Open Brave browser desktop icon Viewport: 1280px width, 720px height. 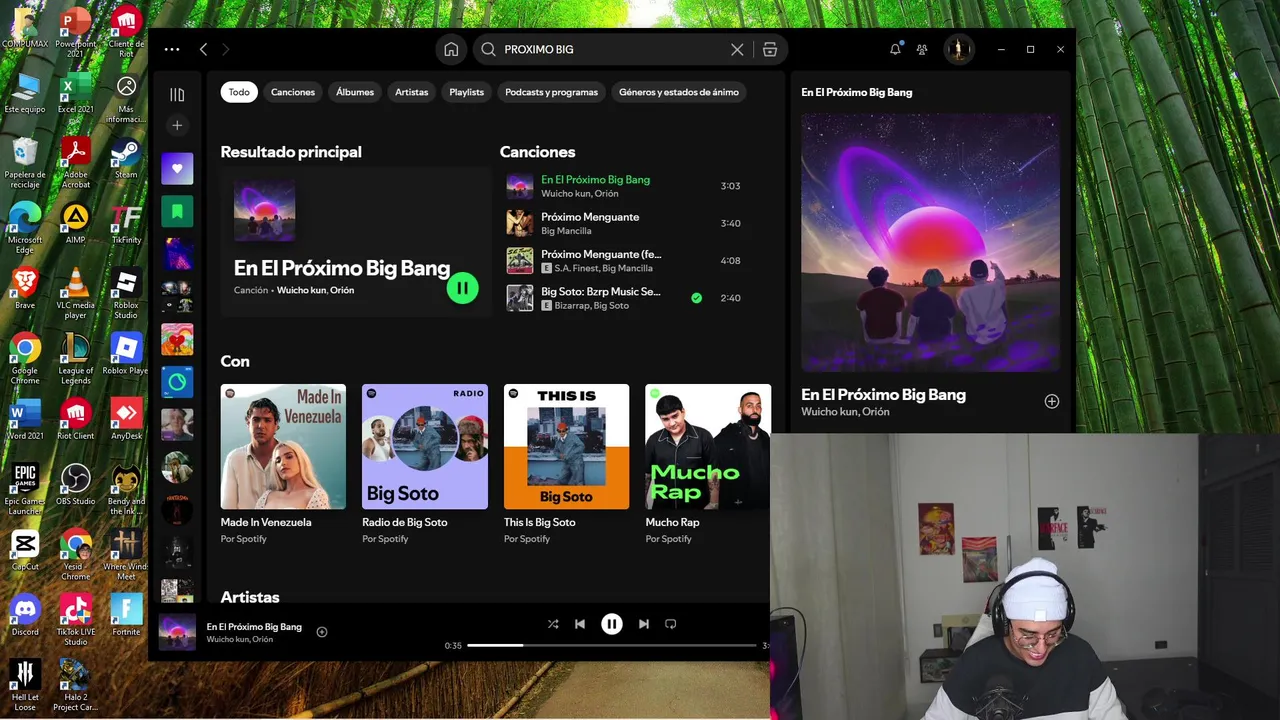point(25,289)
